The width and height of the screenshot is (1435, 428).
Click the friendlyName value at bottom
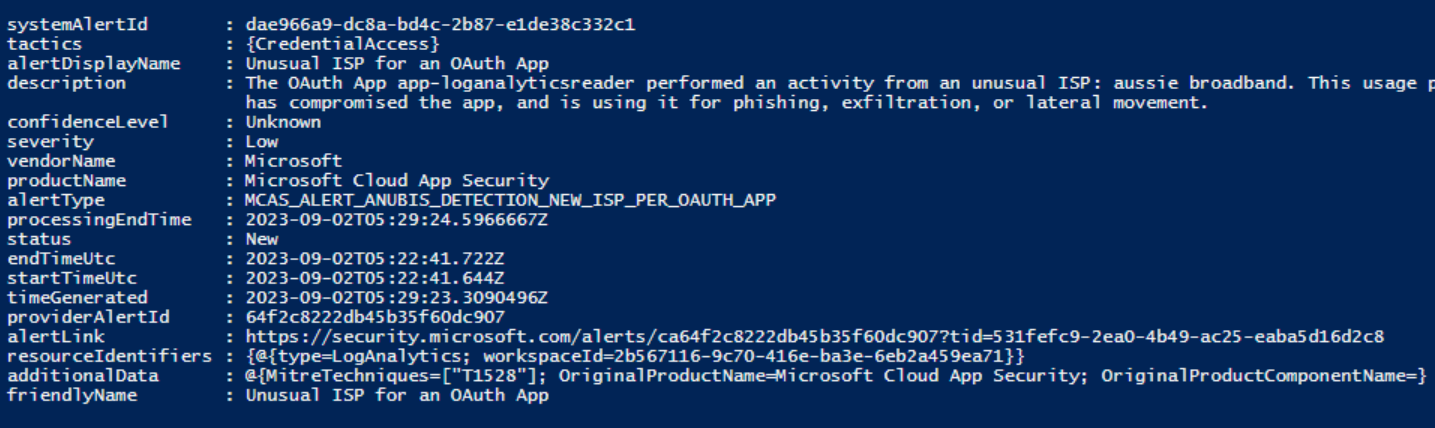[x=396, y=395]
